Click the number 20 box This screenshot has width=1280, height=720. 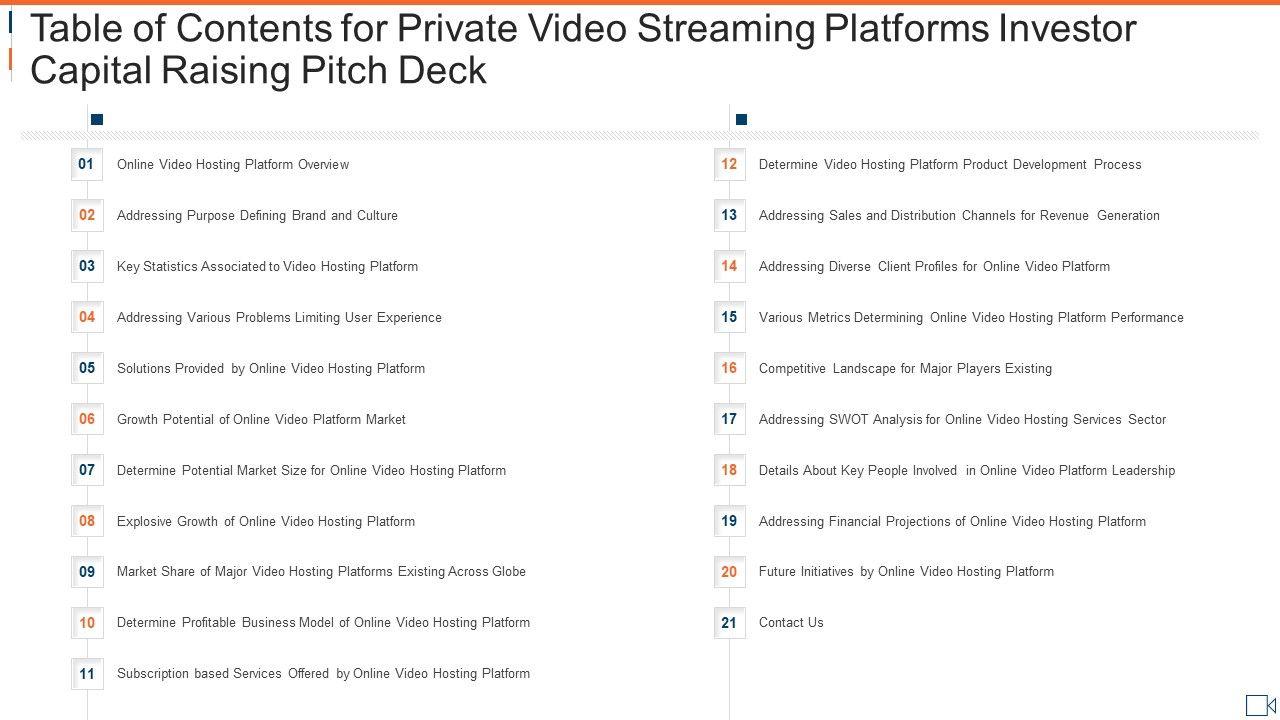click(729, 572)
